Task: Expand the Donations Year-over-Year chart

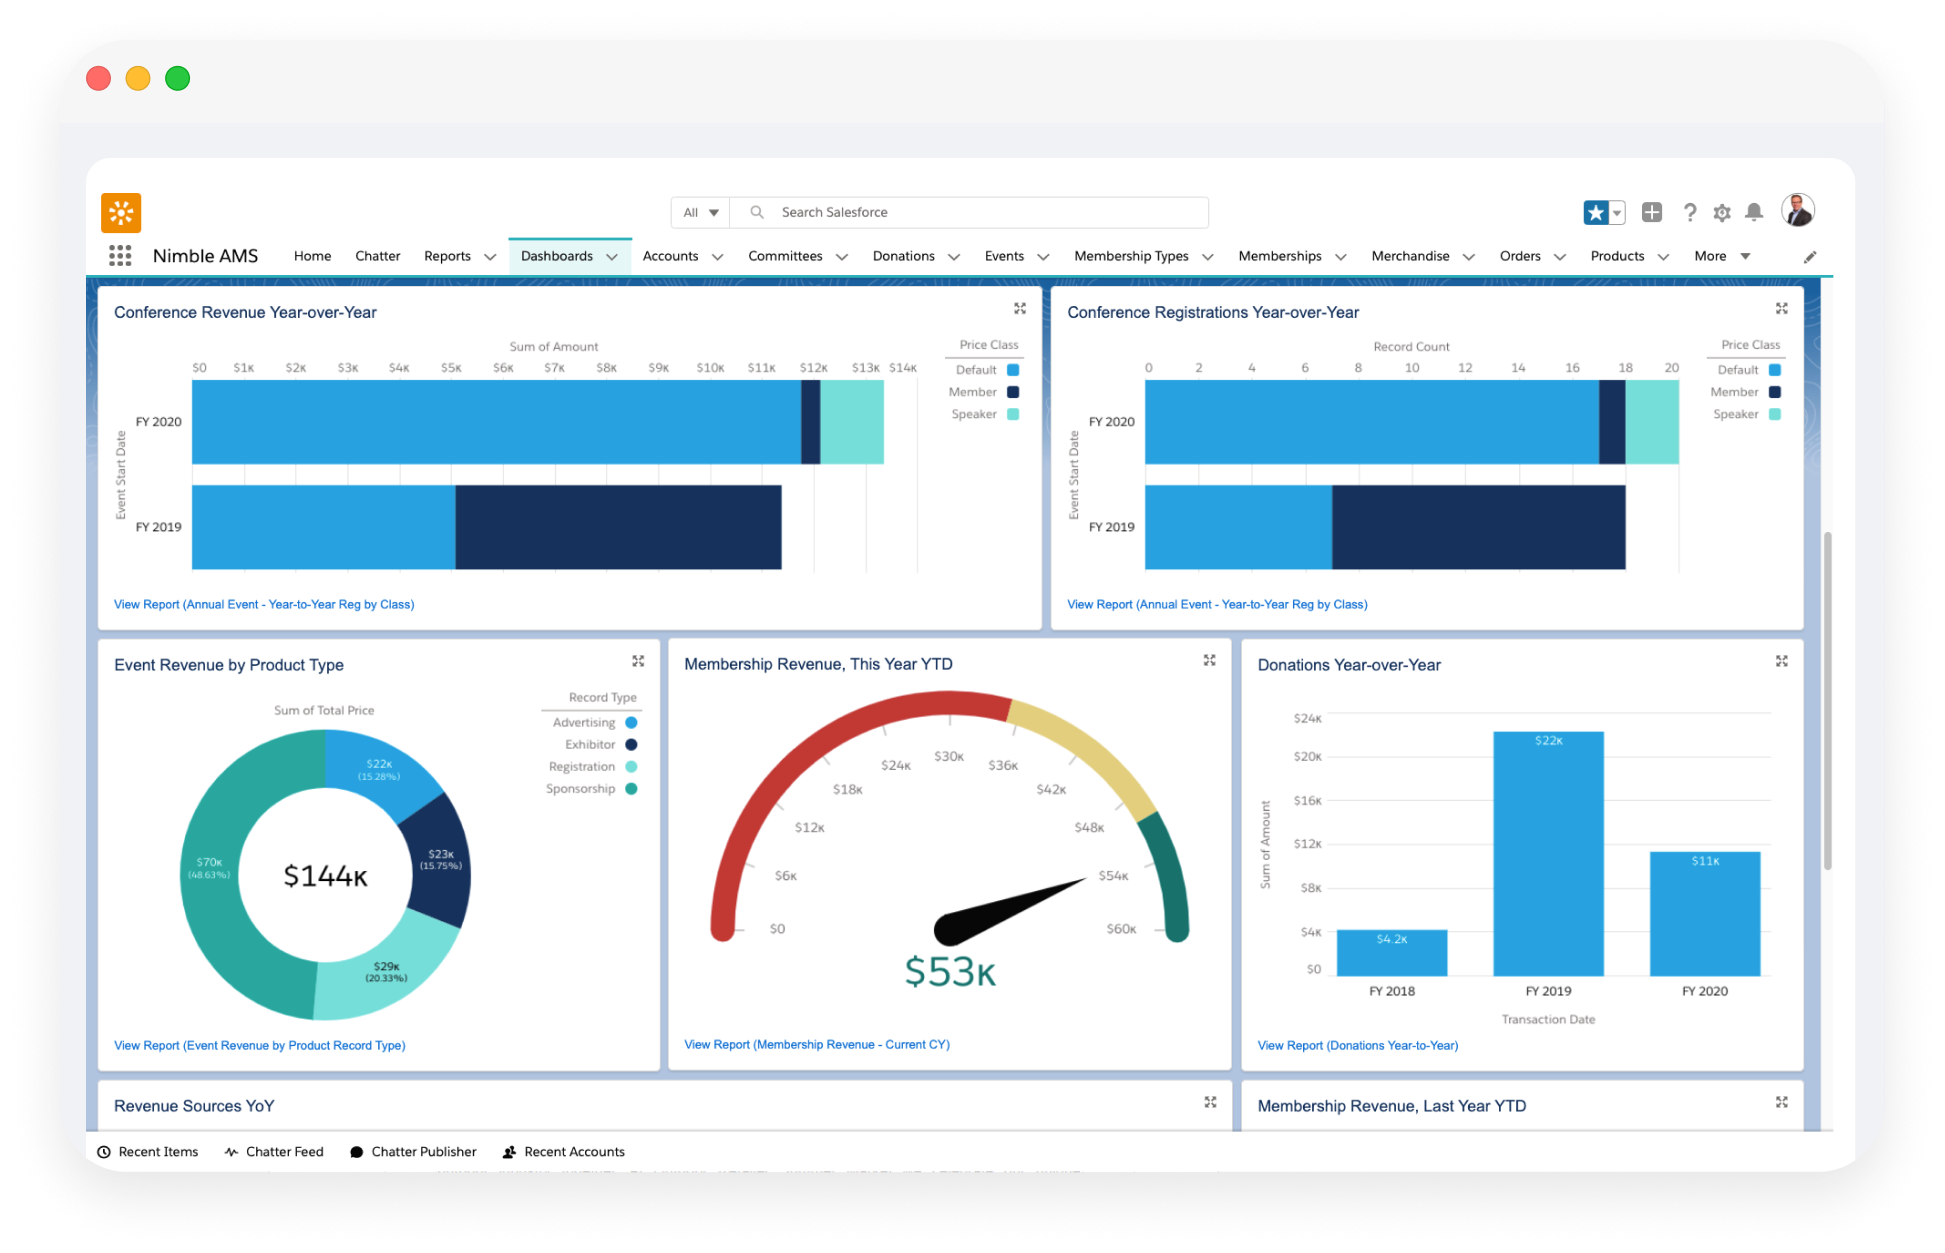Action: [1781, 661]
